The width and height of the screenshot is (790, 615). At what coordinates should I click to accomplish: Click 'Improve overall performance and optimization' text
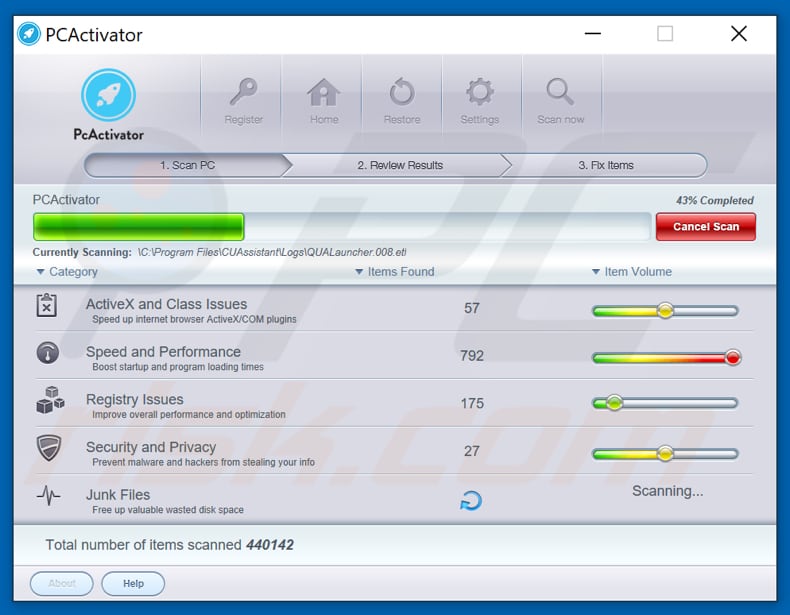click(188, 415)
